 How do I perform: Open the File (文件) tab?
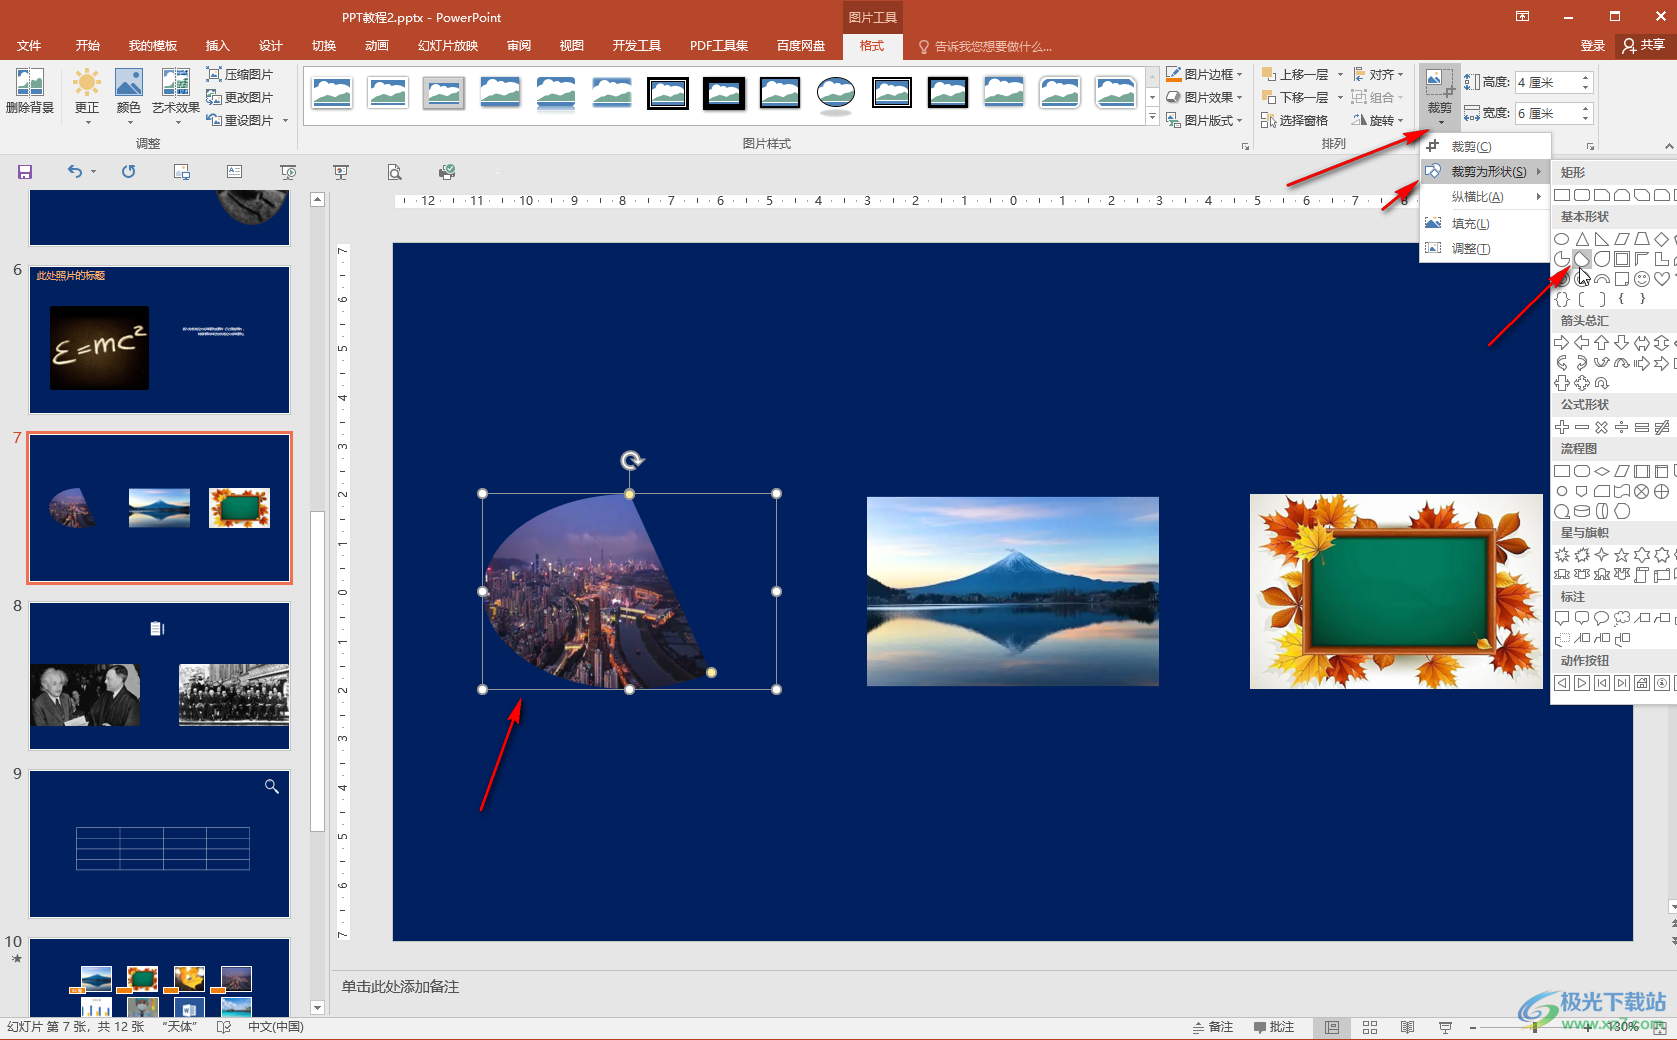click(29, 46)
